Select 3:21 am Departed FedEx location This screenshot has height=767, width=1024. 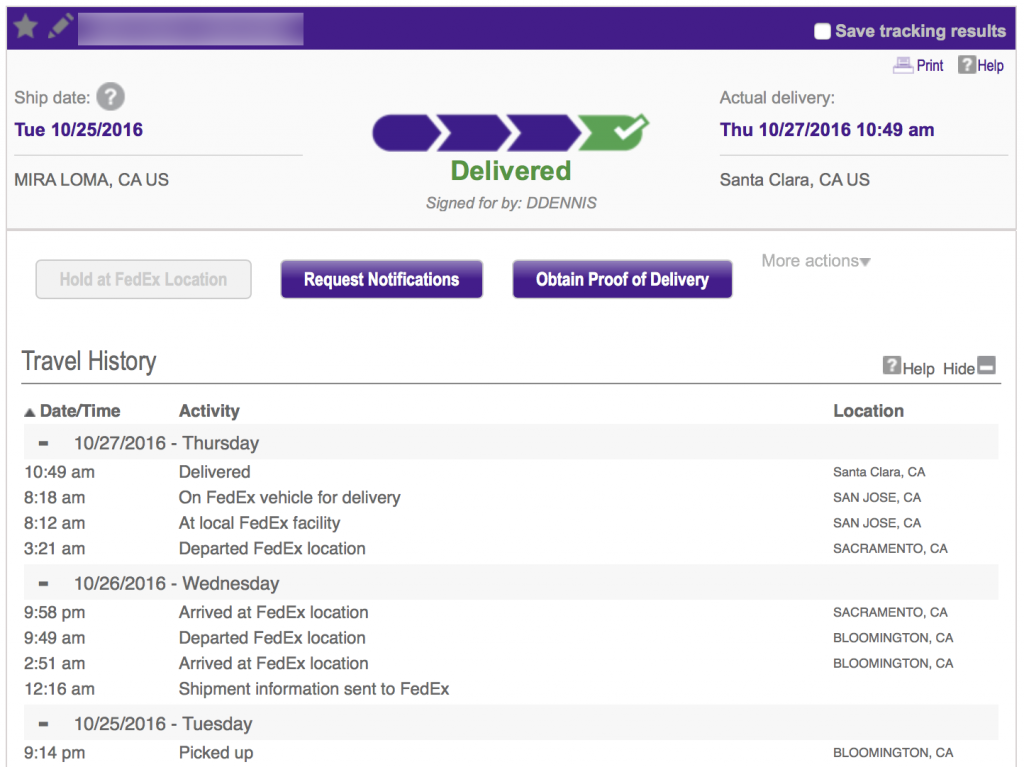[x=511, y=548]
